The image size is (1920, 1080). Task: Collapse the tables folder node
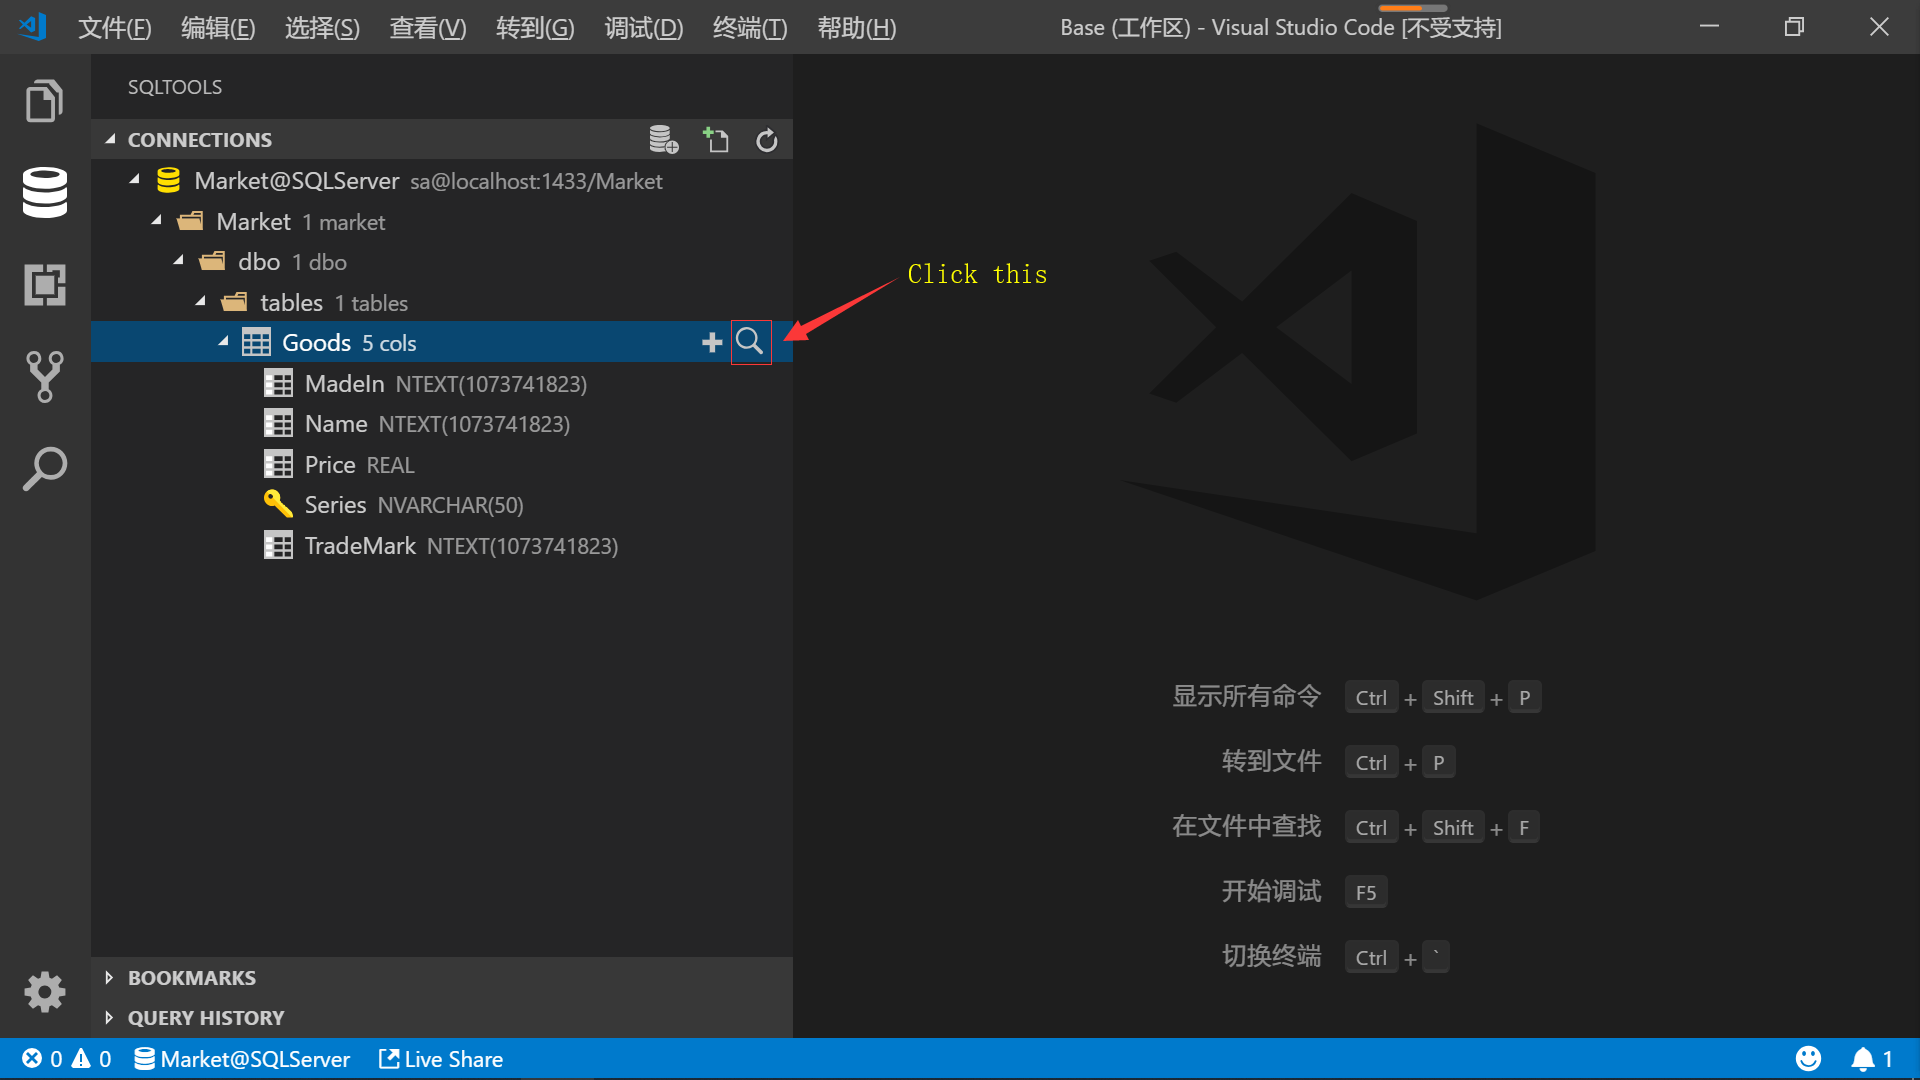coord(200,302)
